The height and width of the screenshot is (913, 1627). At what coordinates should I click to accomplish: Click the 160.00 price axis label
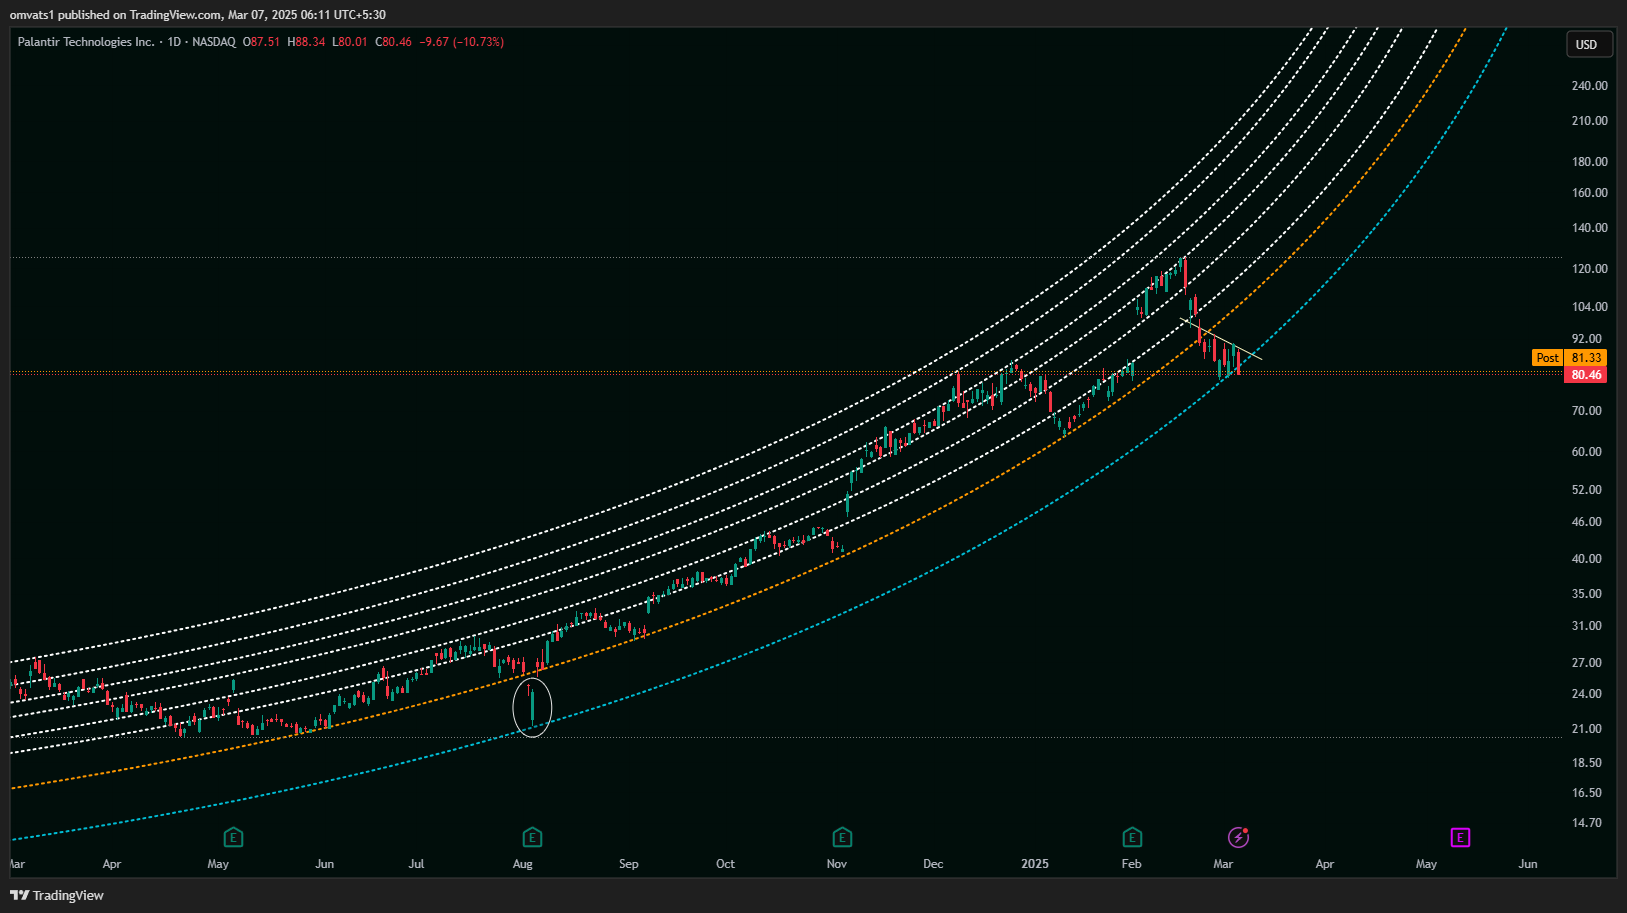1589,193
